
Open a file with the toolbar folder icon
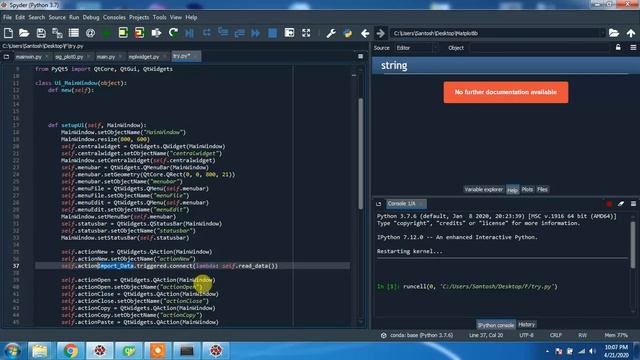[24, 33]
